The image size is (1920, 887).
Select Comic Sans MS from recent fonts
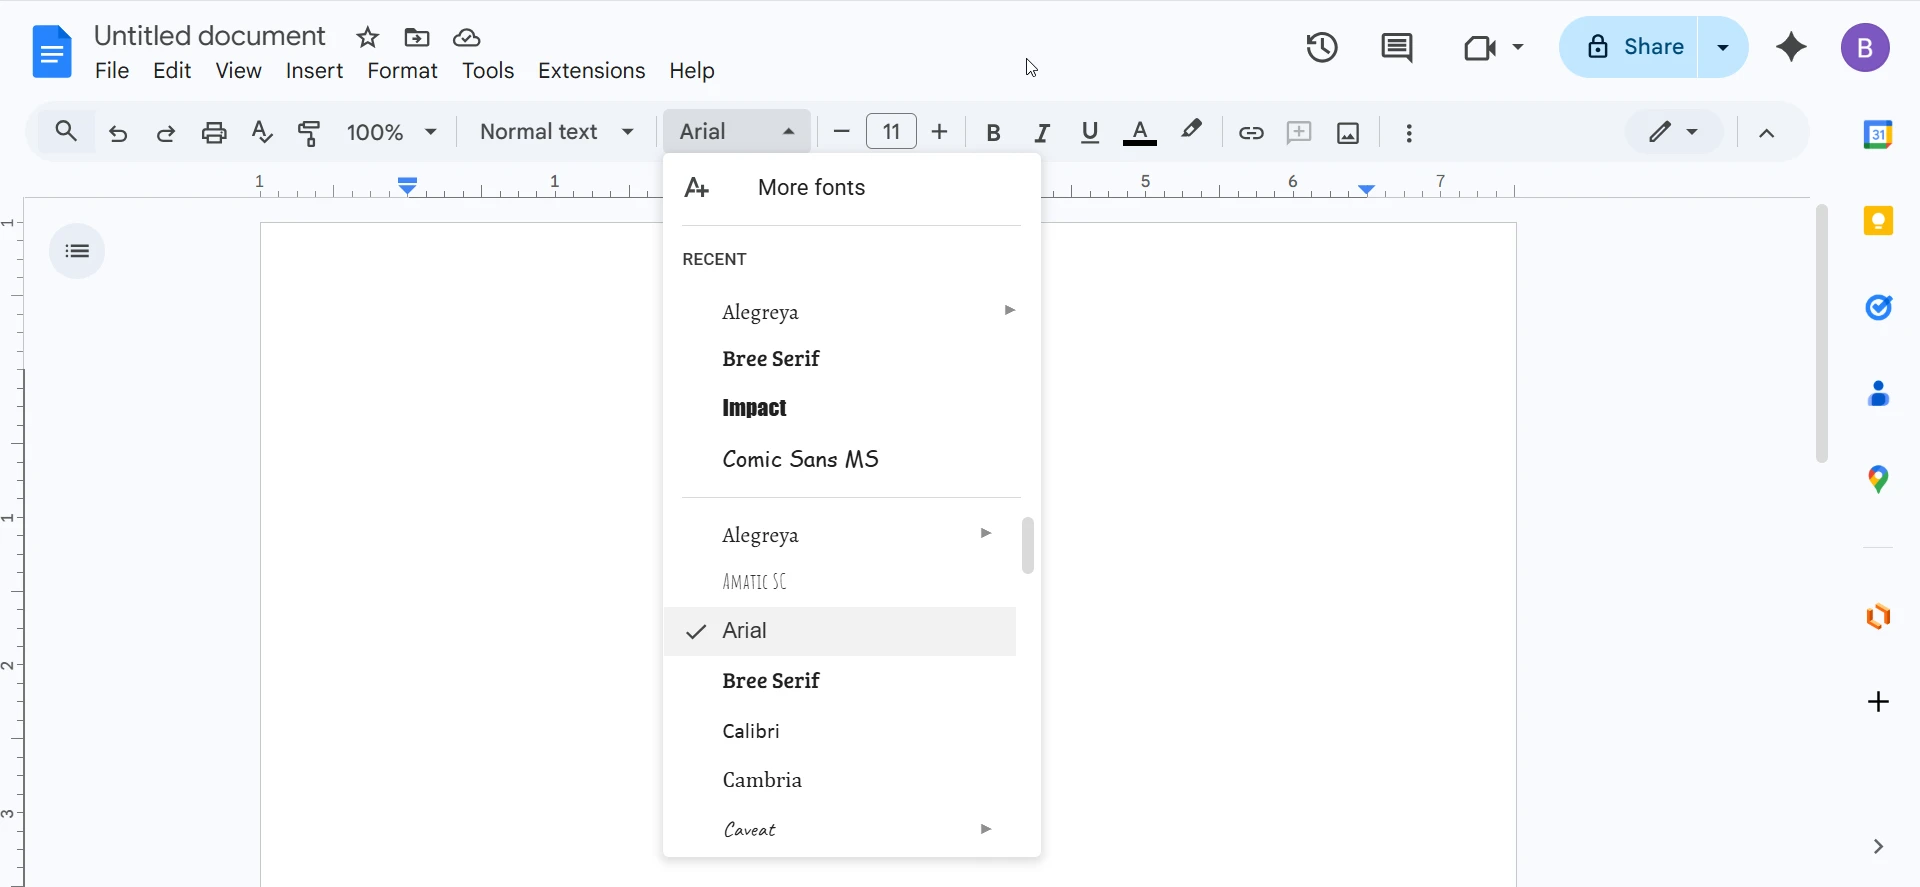pos(800,459)
